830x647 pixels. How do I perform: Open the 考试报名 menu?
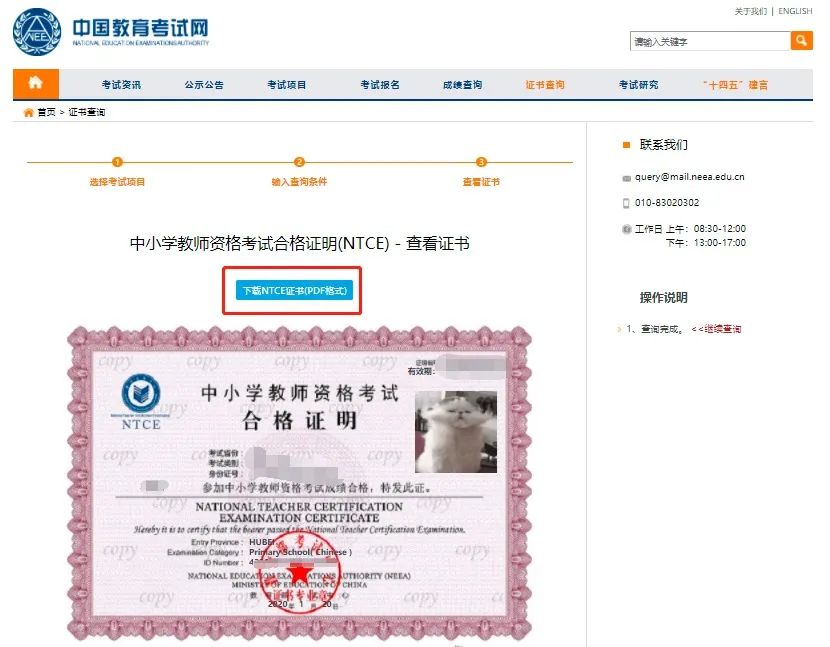380,85
